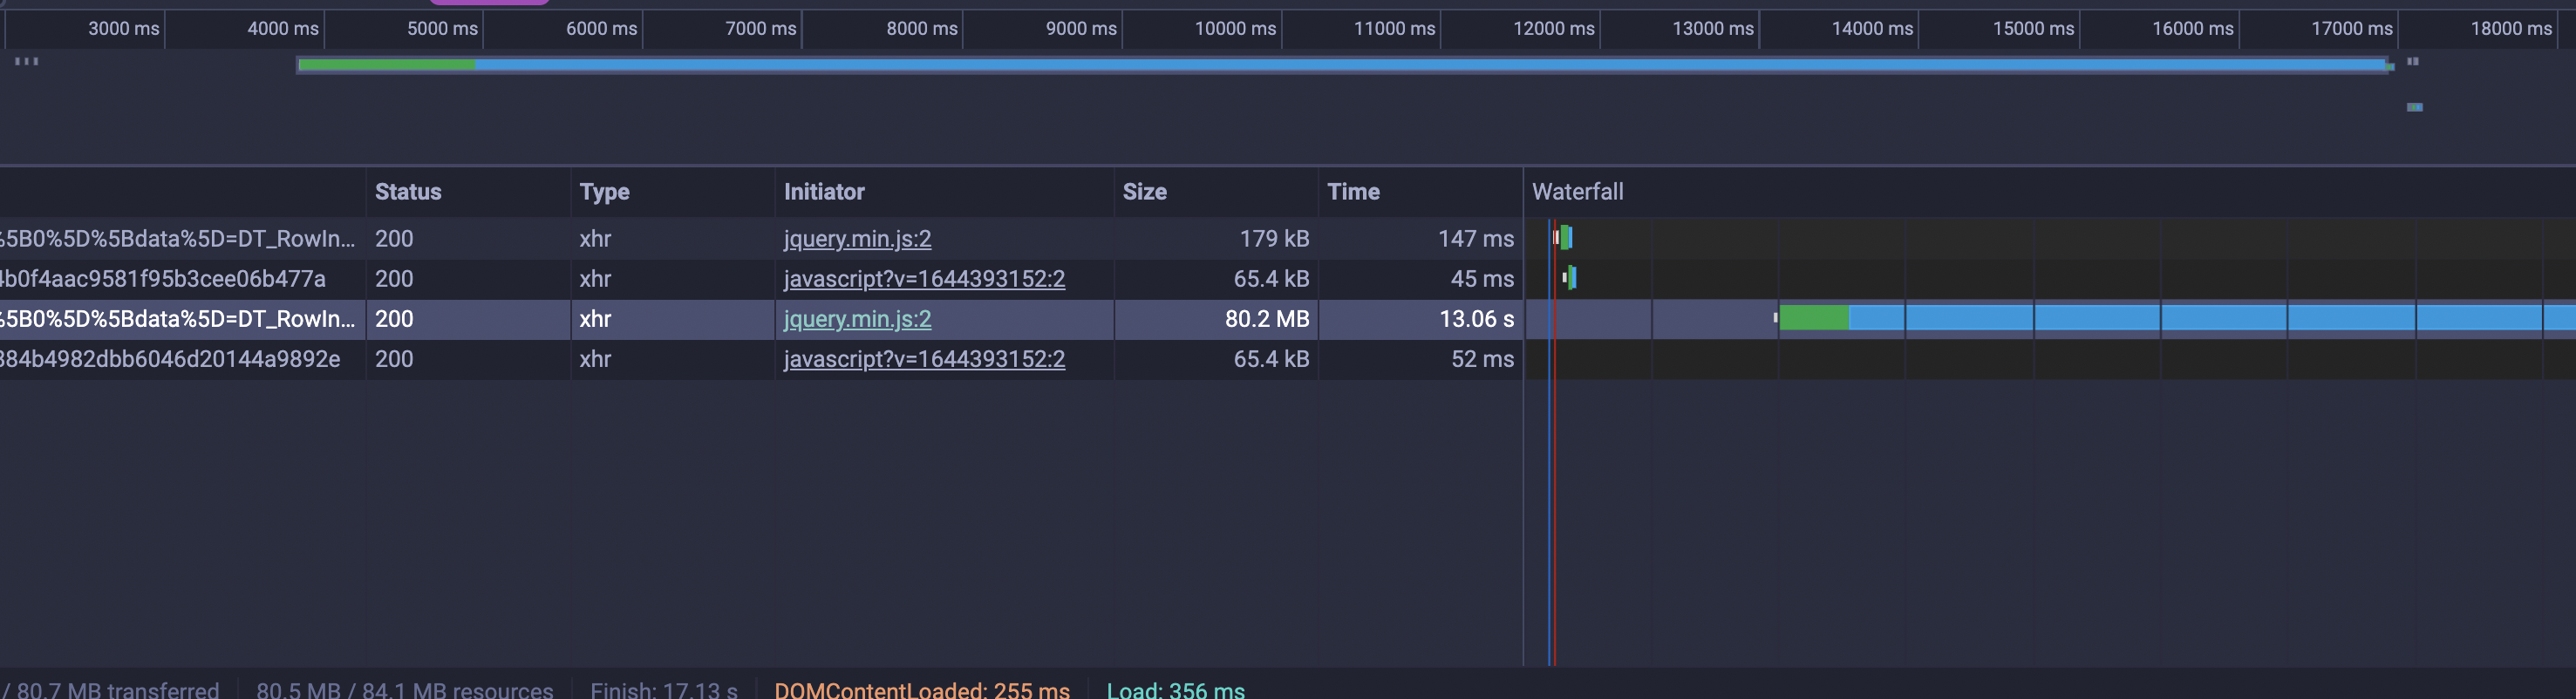Screen dimensions: 2576x699
Task: Click the Load: 356 ms status entry
Action: click(x=1176, y=690)
